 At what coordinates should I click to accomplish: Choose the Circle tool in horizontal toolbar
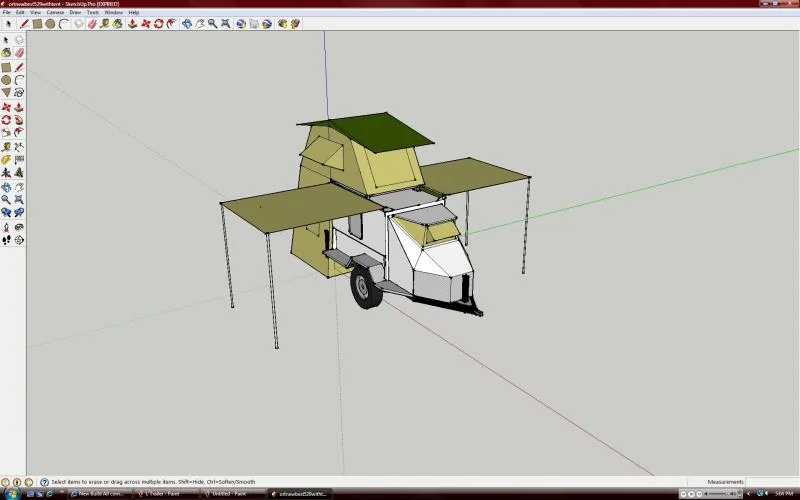50,24
